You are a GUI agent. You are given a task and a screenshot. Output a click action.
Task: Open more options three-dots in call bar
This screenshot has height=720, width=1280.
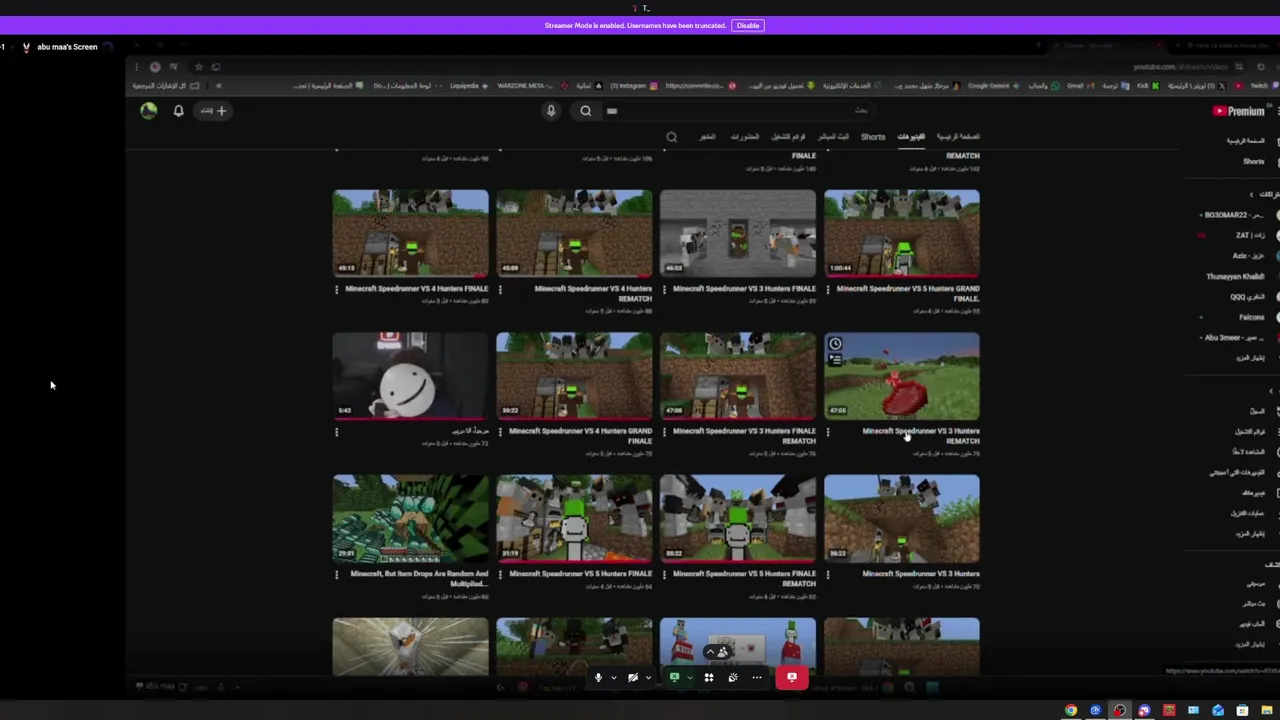[757, 678]
